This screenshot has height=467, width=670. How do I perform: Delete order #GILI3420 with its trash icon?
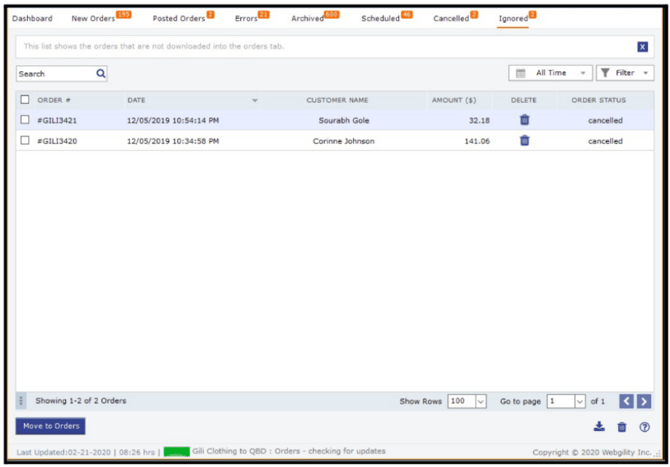pyautogui.click(x=524, y=141)
